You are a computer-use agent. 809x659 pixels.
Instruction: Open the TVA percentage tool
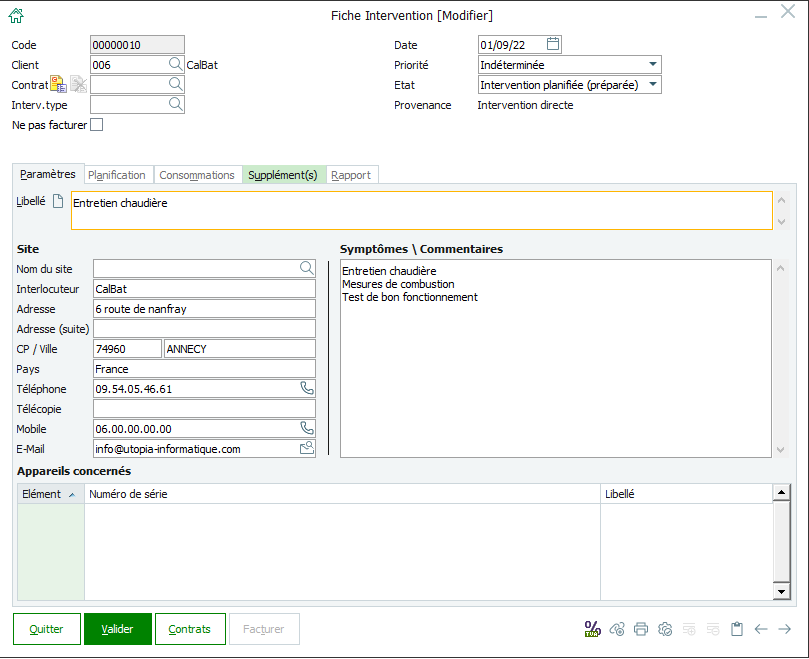coord(592,629)
